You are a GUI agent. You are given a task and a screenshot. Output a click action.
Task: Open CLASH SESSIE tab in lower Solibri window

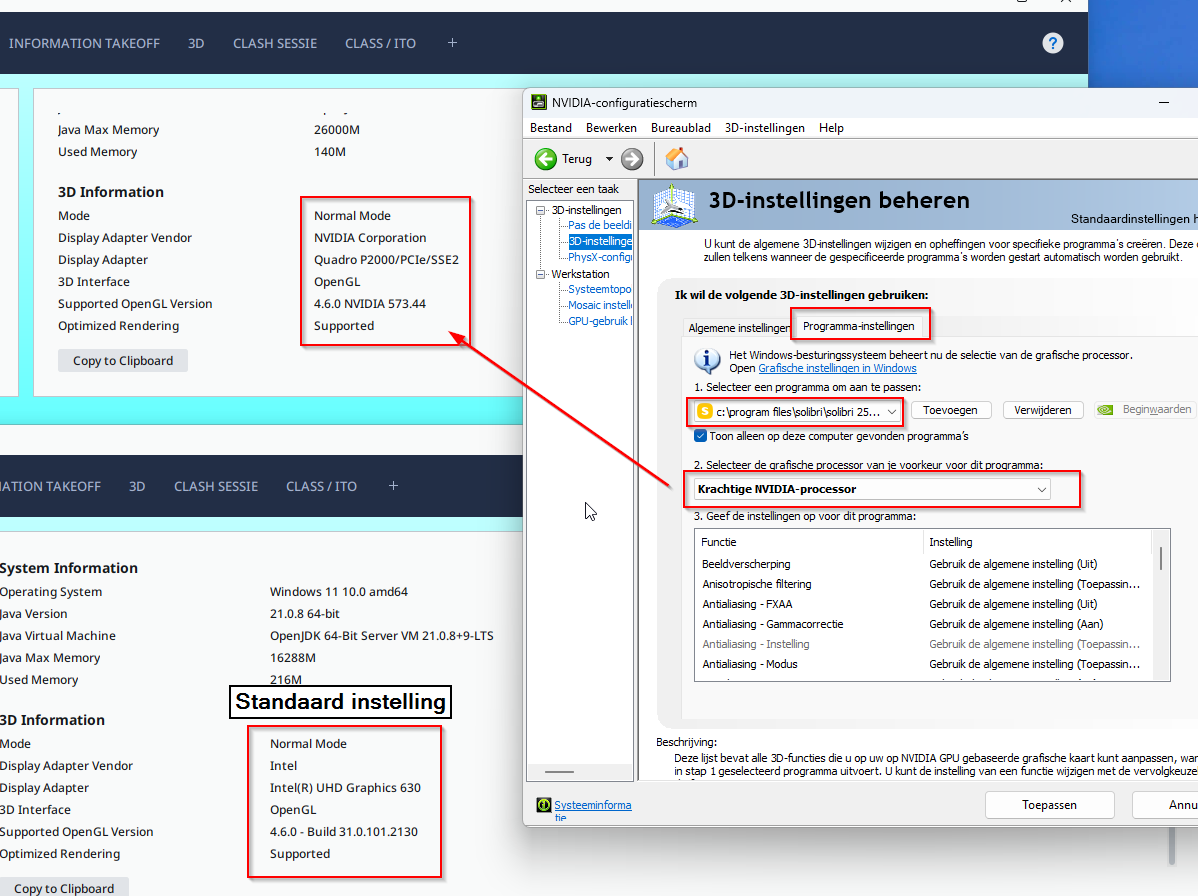216,487
